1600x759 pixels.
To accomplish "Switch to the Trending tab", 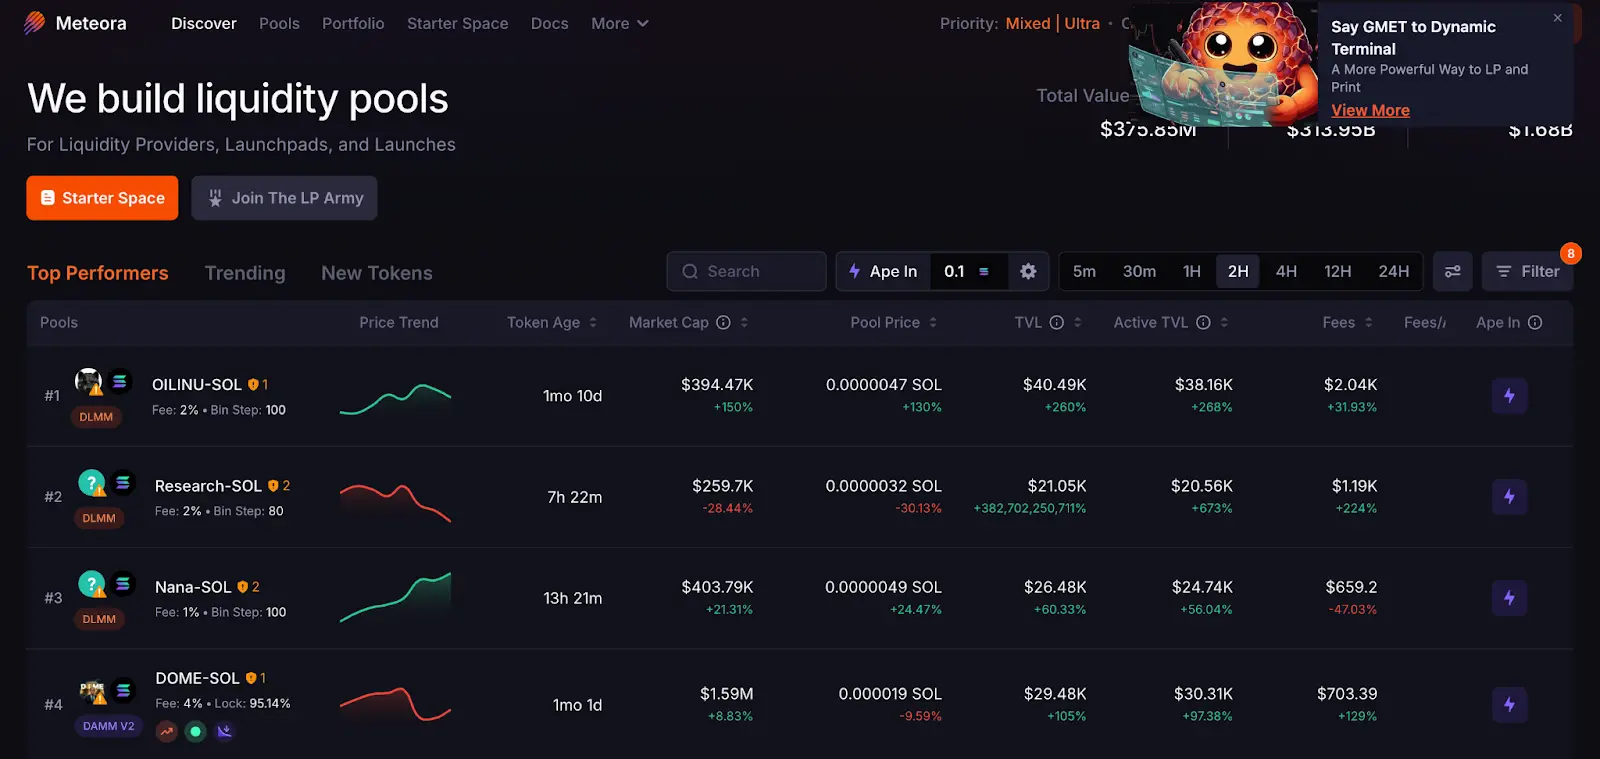I will point(245,273).
